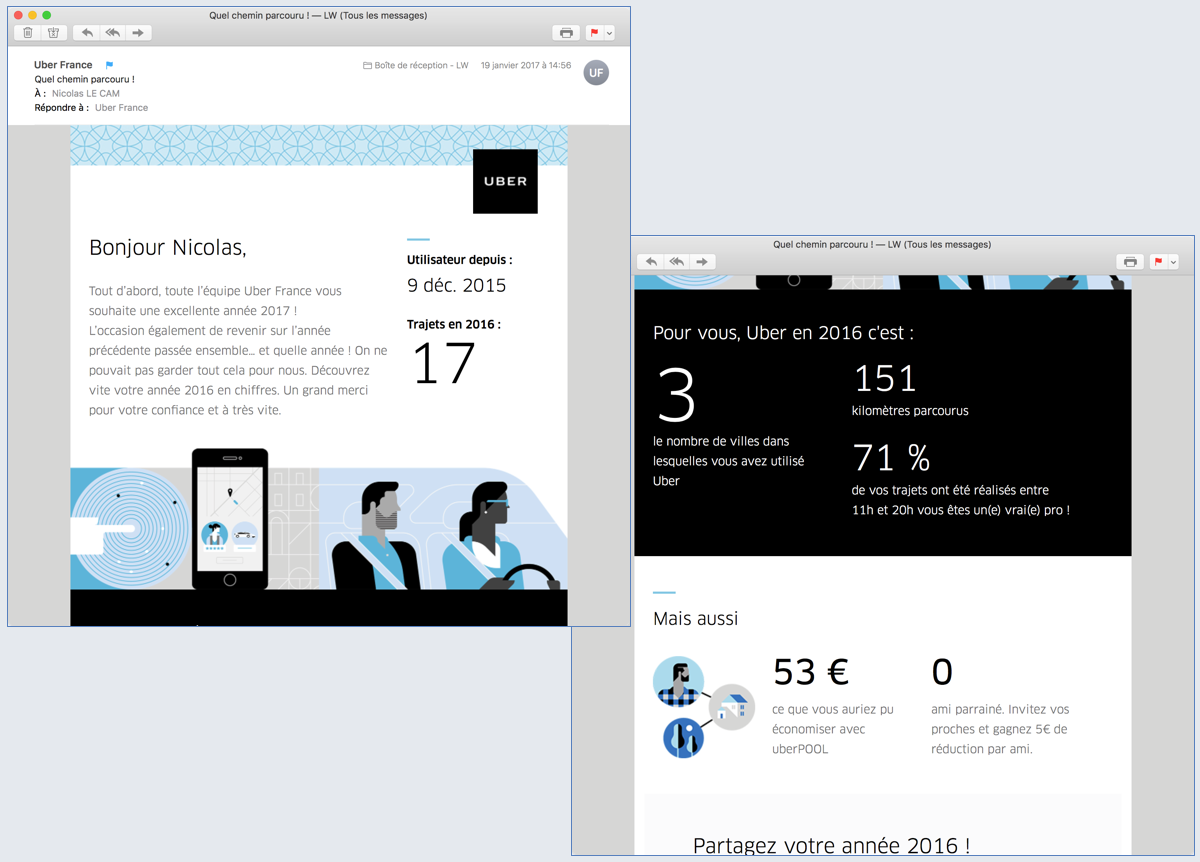Flag message red flag icon in first window
Viewport: 1200px width, 862px height.
tap(594, 33)
